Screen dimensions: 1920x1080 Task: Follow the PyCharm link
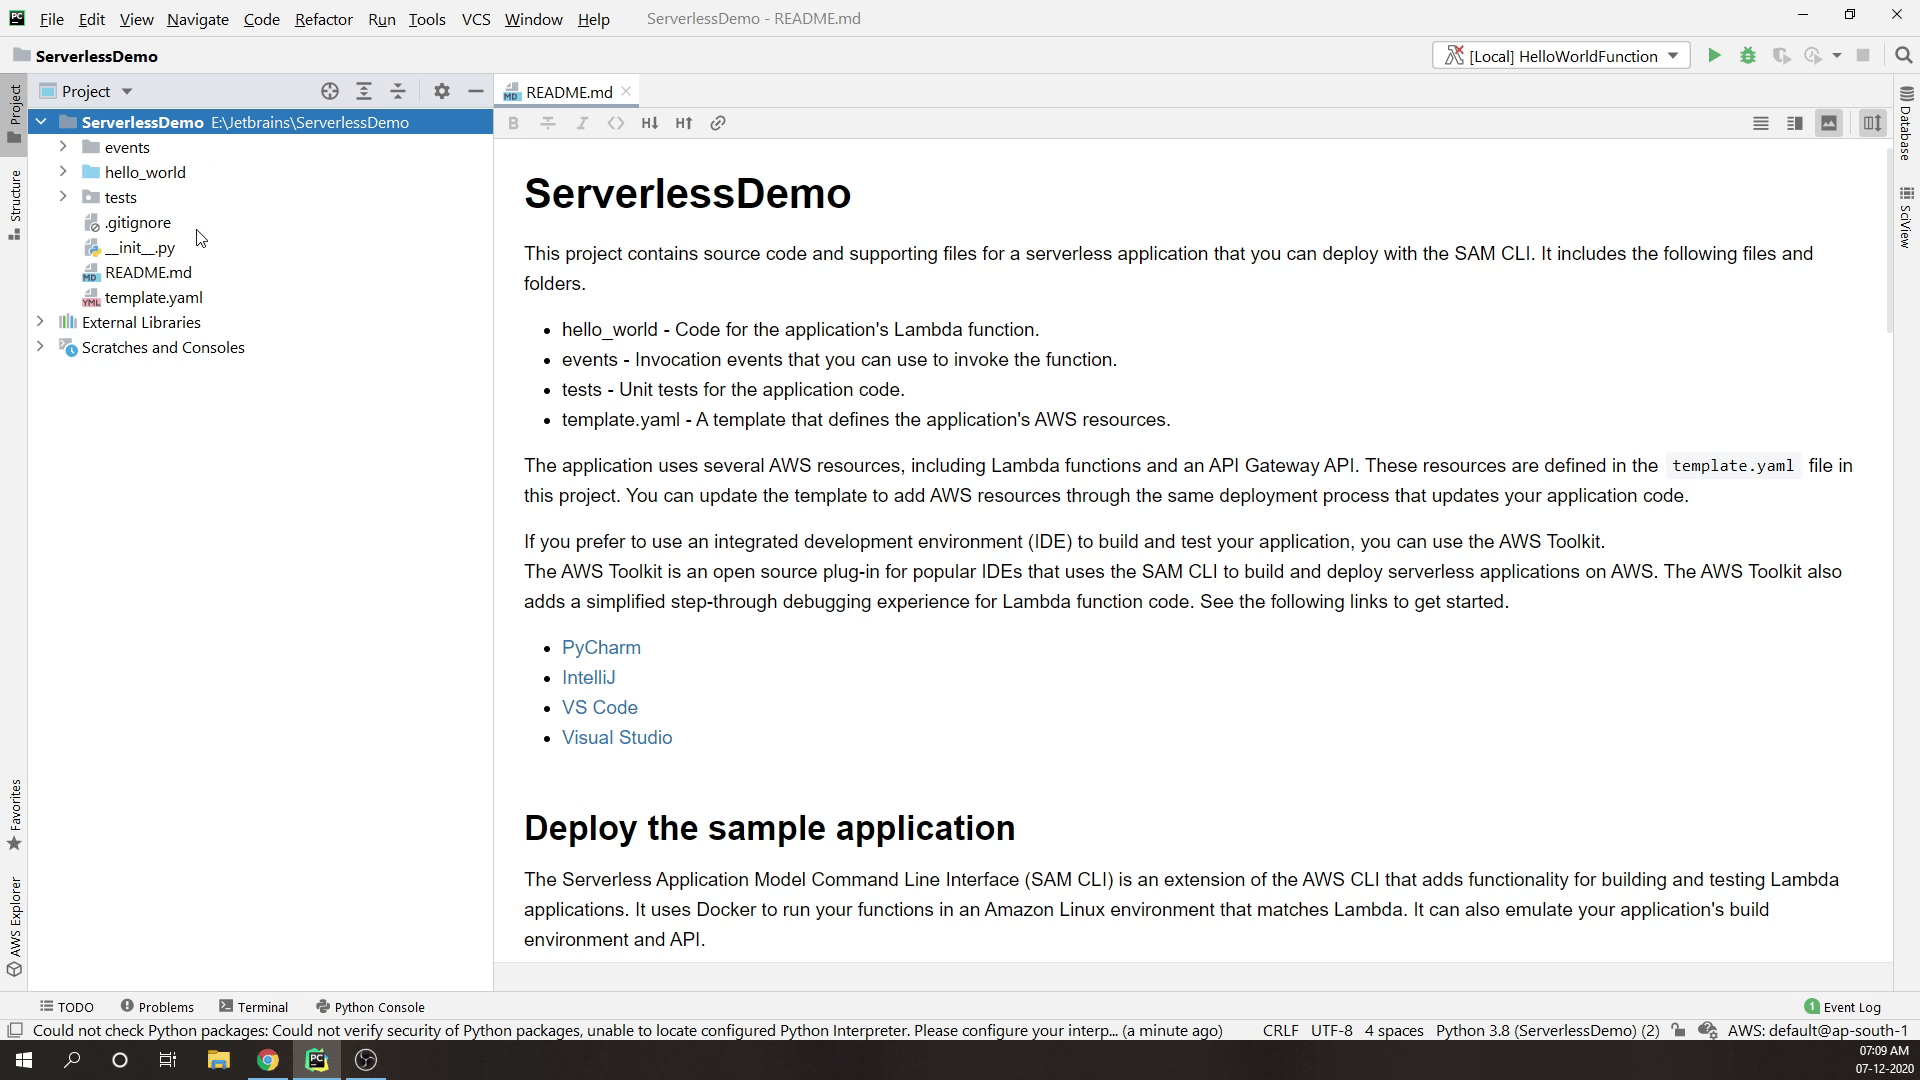click(601, 647)
